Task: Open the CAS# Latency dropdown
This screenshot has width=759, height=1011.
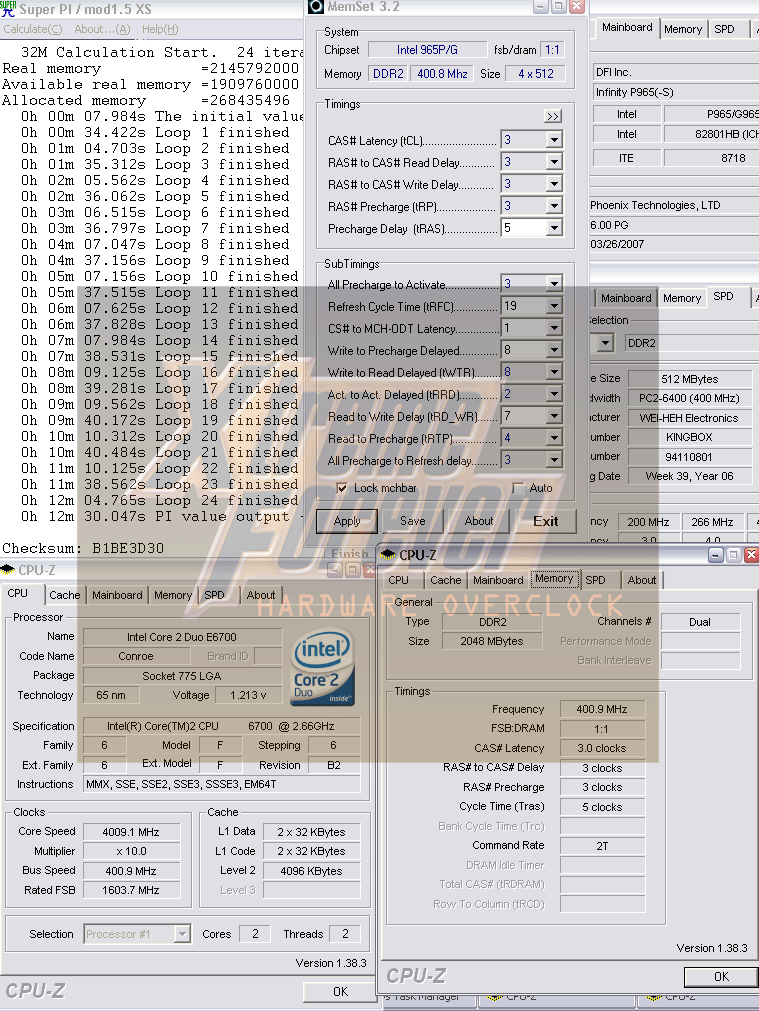Action: coord(554,140)
